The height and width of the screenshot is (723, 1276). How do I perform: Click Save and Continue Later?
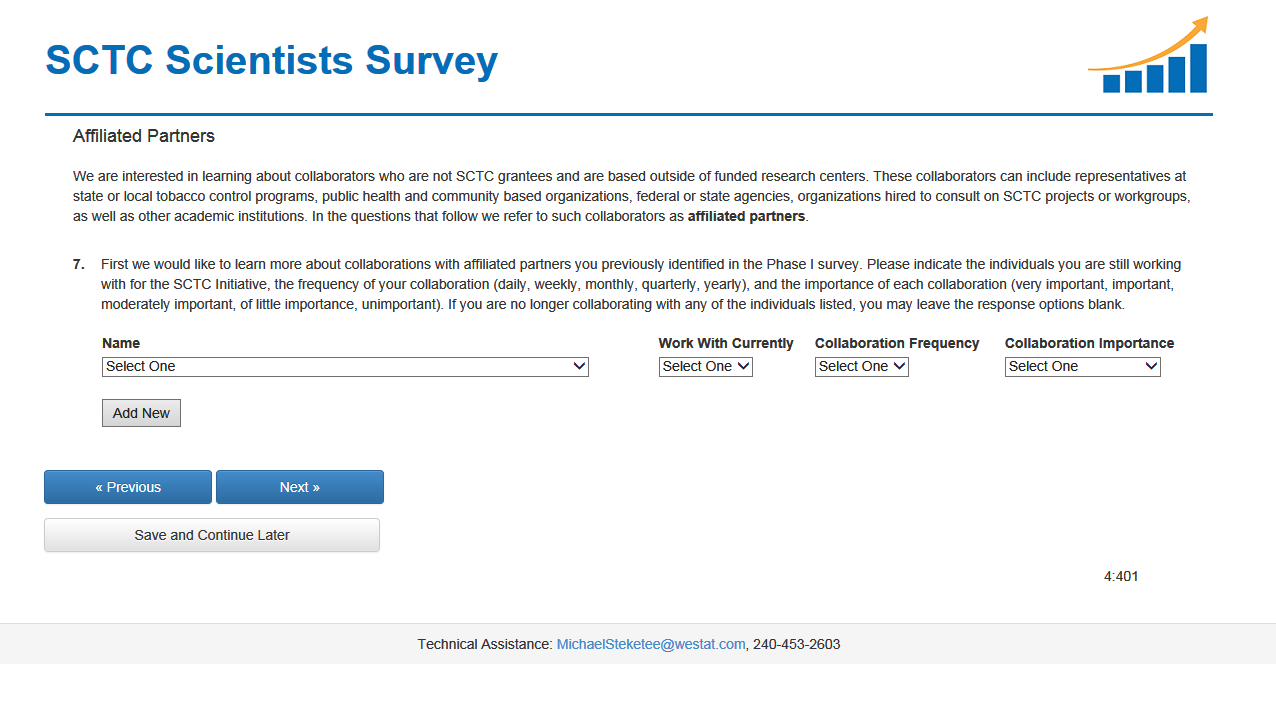212,535
